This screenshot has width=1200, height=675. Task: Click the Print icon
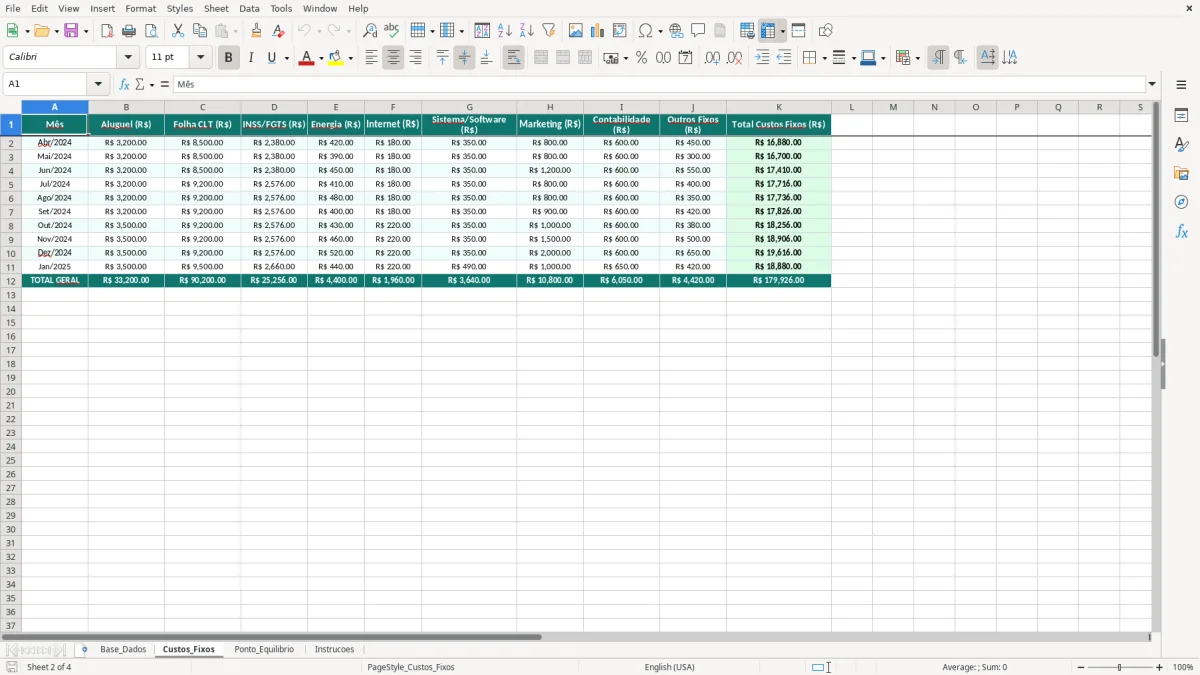click(x=129, y=31)
